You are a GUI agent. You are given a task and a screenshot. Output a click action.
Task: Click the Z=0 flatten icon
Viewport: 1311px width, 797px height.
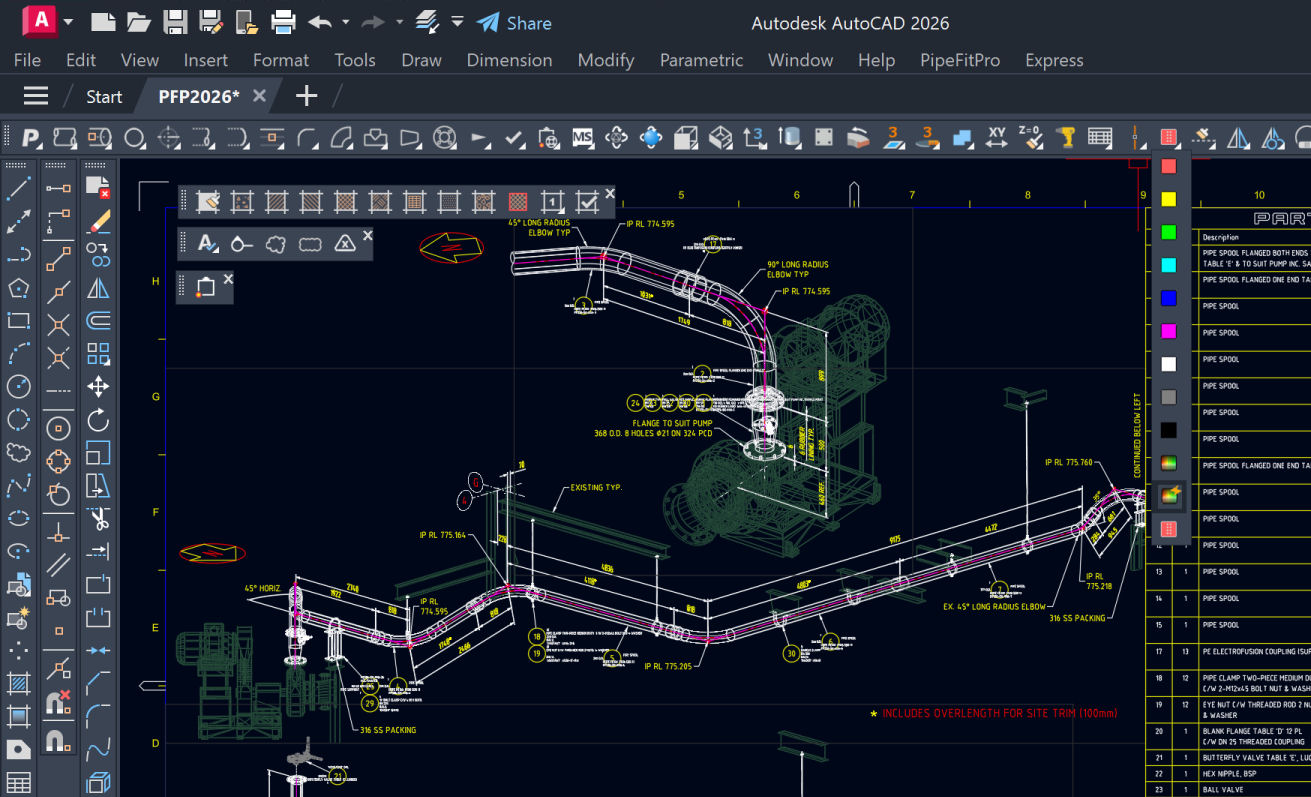point(1030,137)
